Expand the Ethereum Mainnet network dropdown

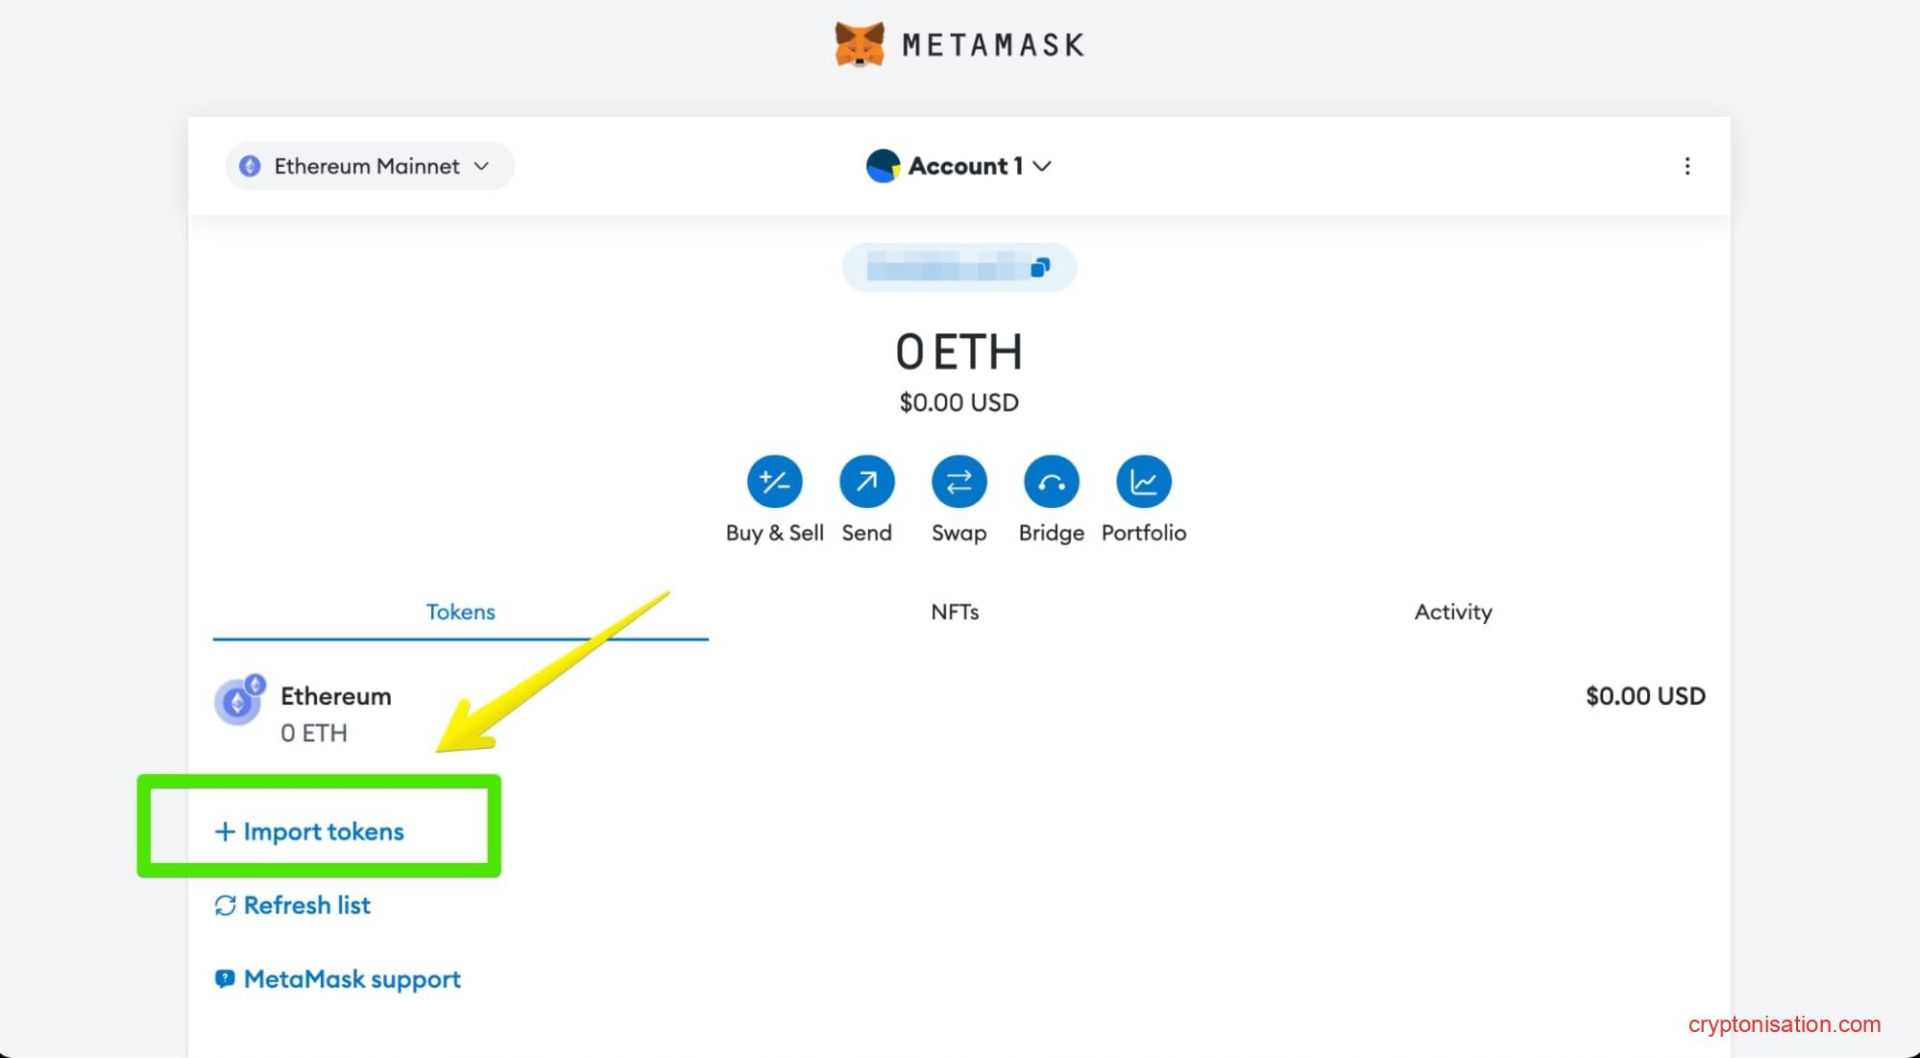(369, 166)
